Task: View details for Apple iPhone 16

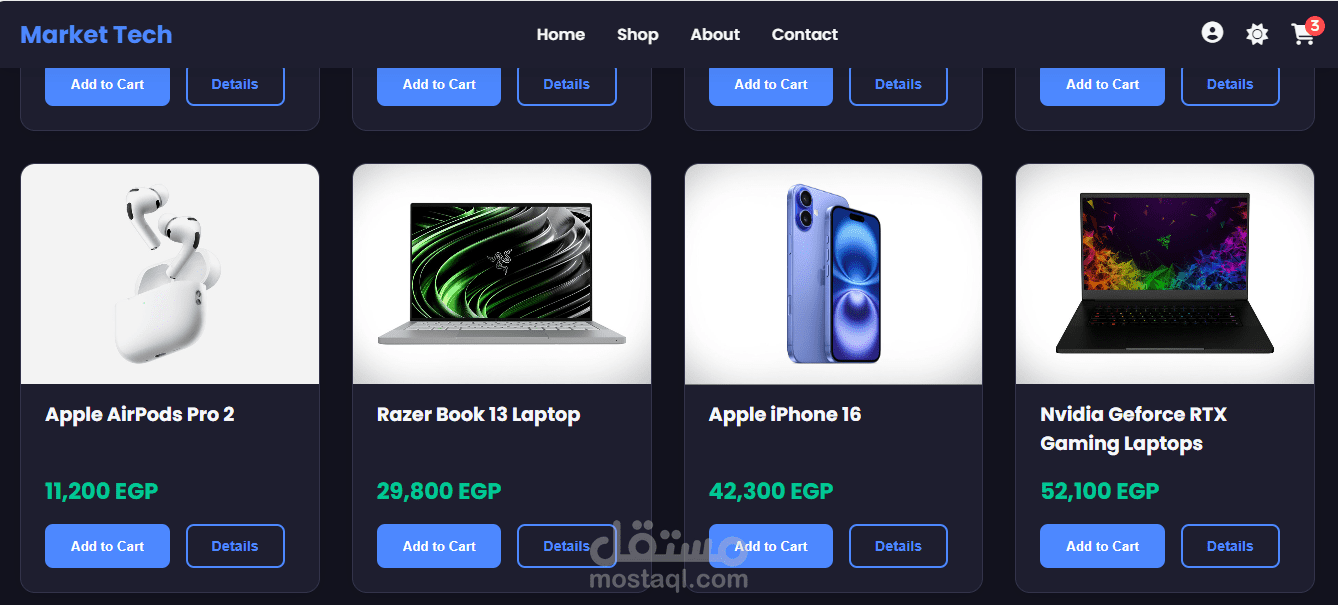Action: (898, 546)
